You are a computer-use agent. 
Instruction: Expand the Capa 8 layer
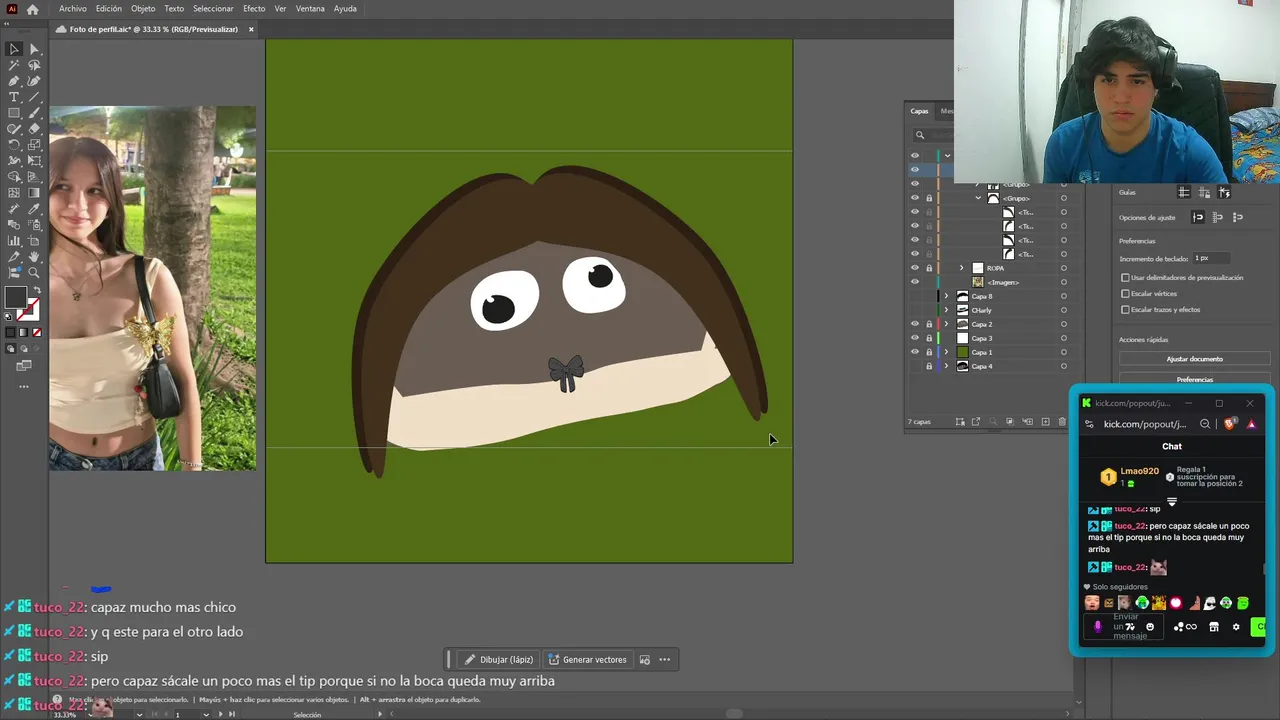tap(946, 296)
